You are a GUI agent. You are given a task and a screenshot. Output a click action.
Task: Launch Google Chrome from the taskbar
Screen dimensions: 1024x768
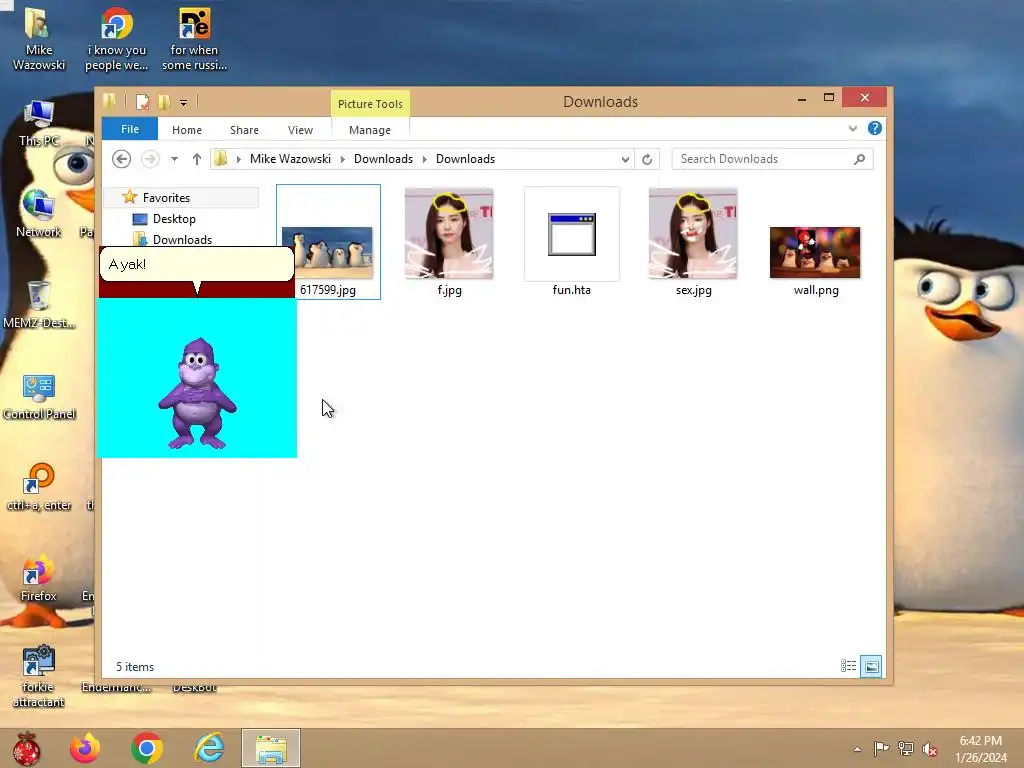tap(147, 748)
